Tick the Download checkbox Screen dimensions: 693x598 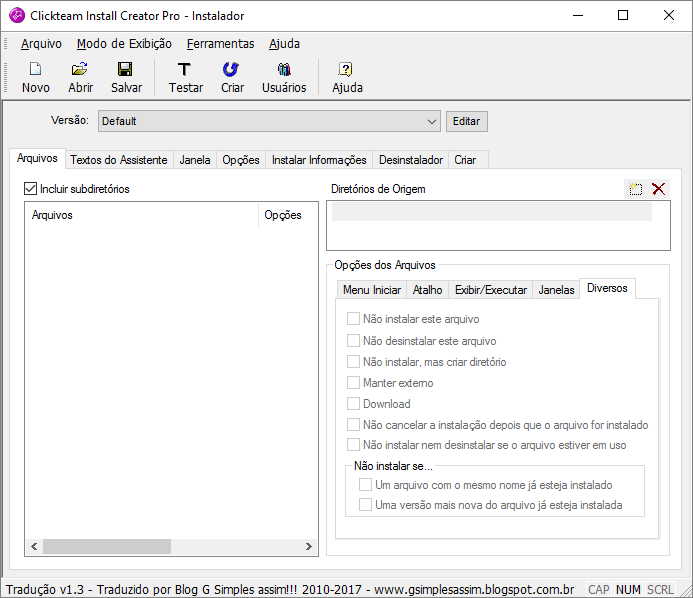click(353, 404)
